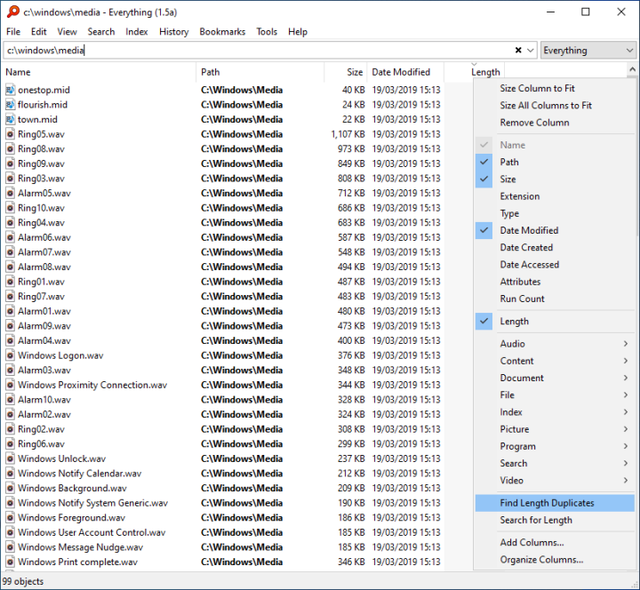640x590 pixels.
Task: Open the View menu
Action: (x=67, y=32)
